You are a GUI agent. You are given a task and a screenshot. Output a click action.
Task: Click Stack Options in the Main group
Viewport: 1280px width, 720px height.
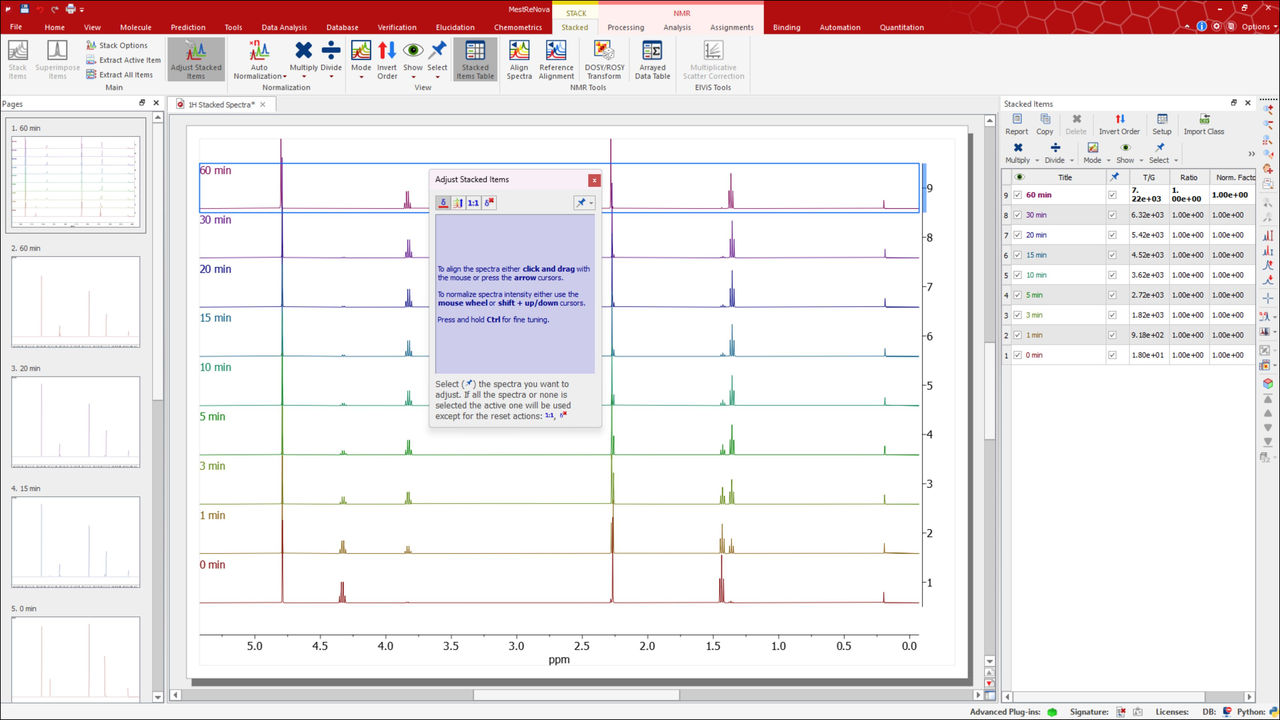point(116,45)
